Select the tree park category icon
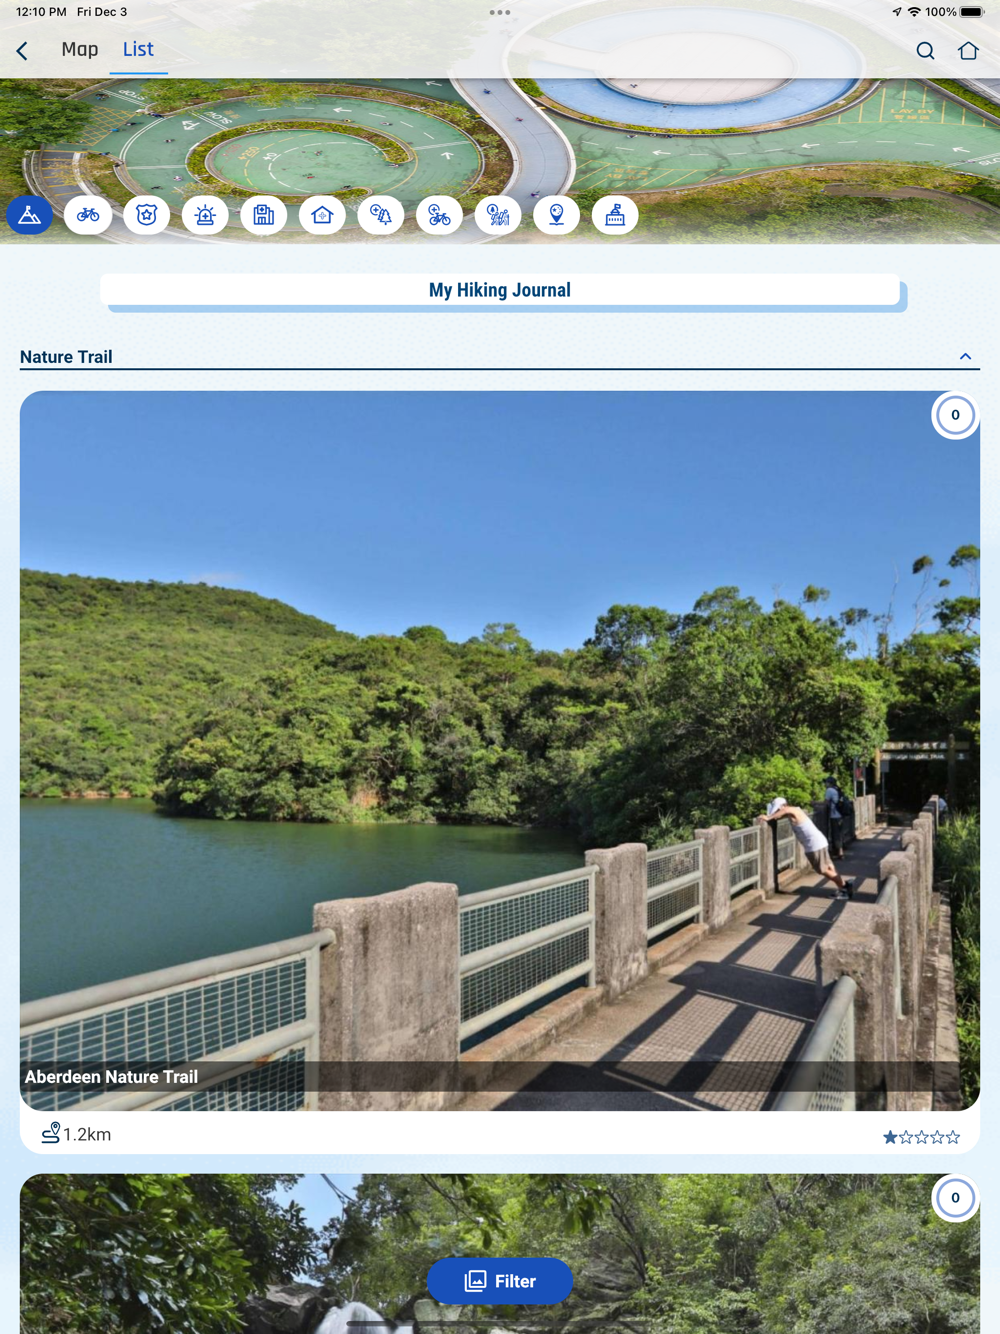Image resolution: width=1000 pixels, height=1334 pixels. 381,215
